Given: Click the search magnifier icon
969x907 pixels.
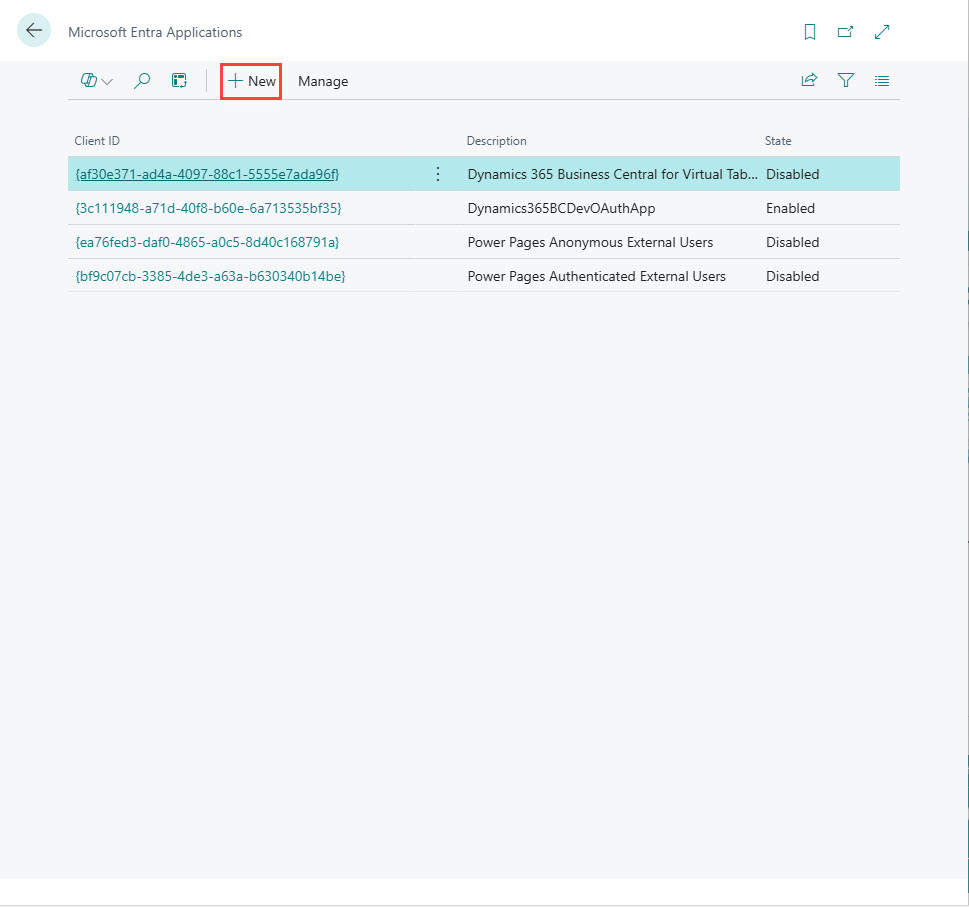Looking at the screenshot, I should (142, 81).
